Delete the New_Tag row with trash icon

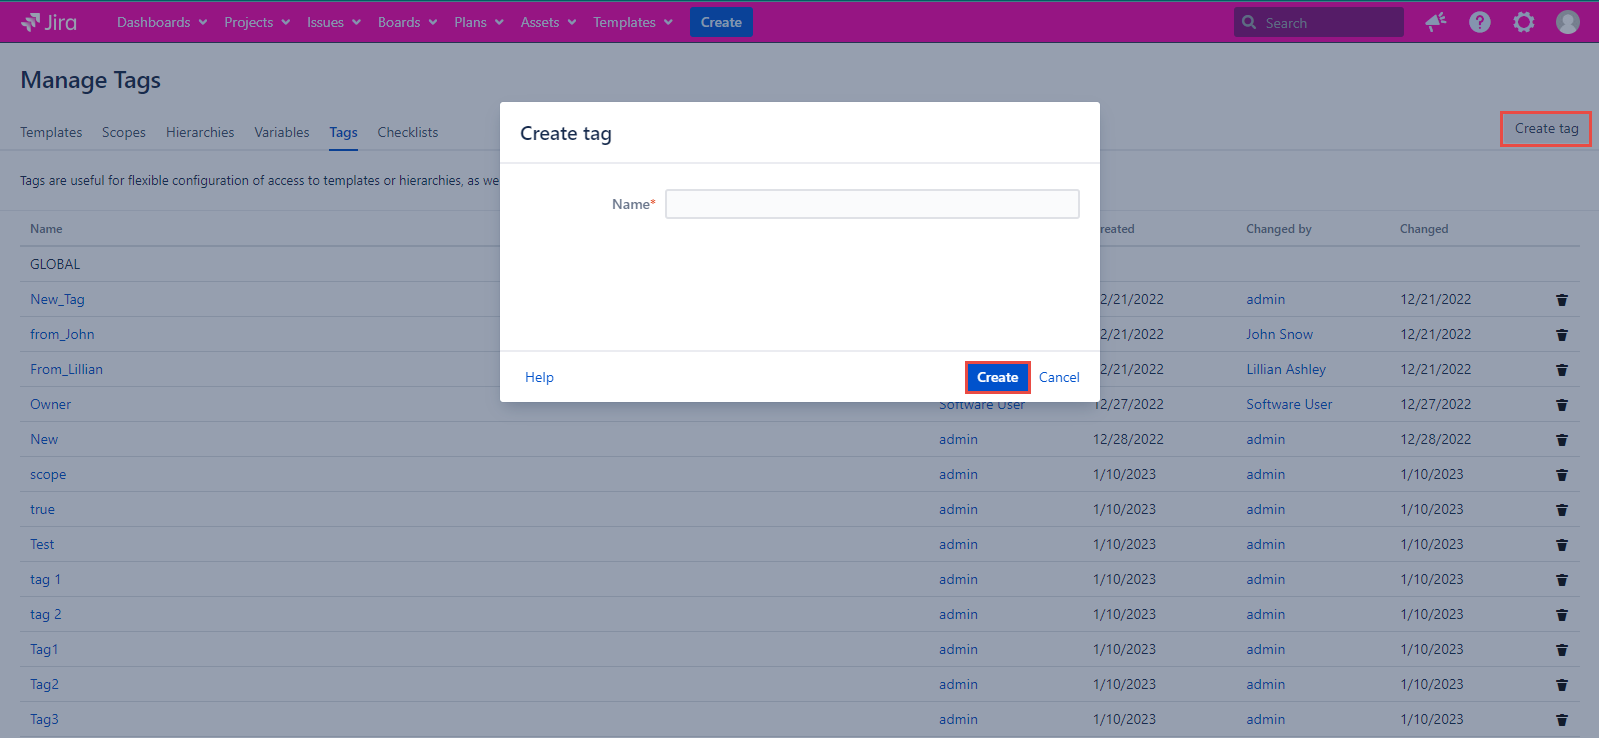coord(1561,300)
